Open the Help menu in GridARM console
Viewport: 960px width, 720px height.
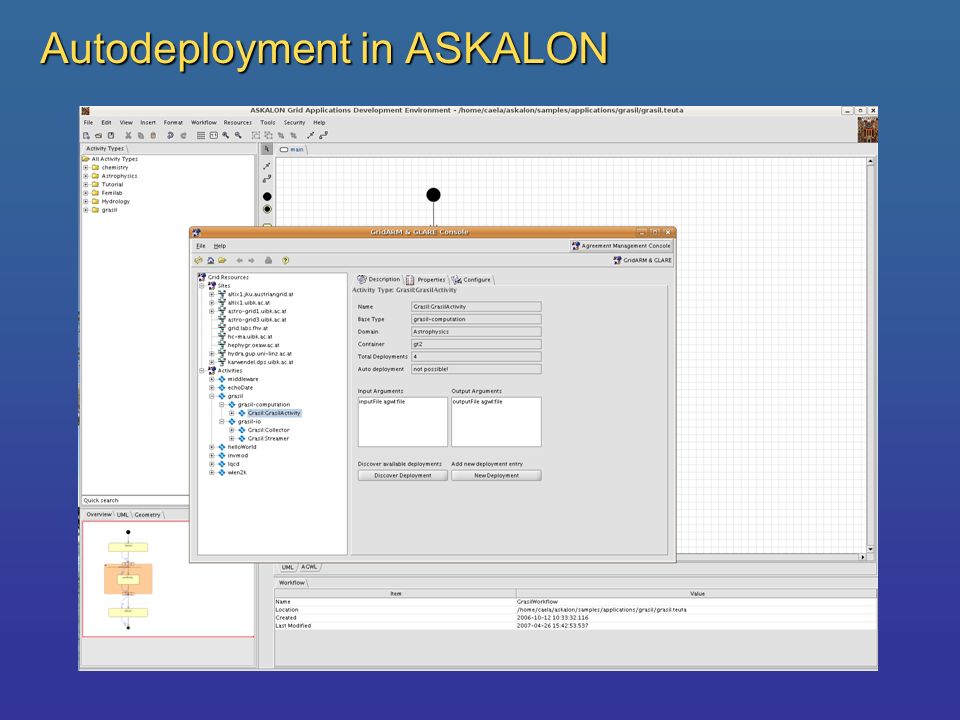220,246
